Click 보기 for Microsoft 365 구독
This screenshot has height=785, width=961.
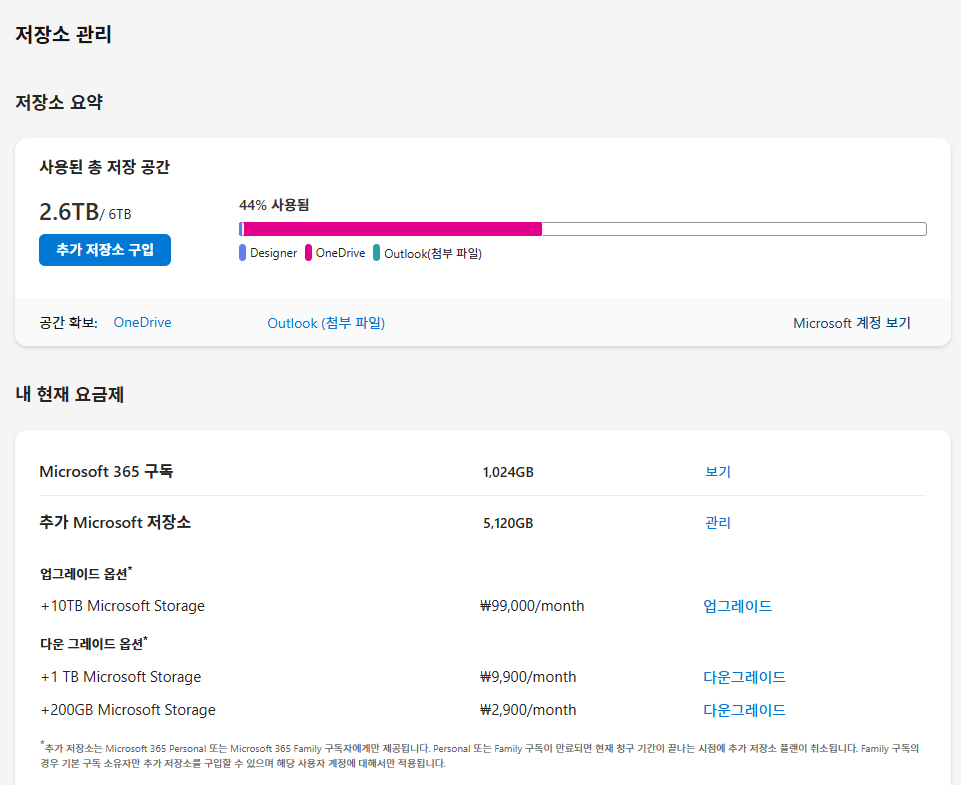[x=718, y=472]
